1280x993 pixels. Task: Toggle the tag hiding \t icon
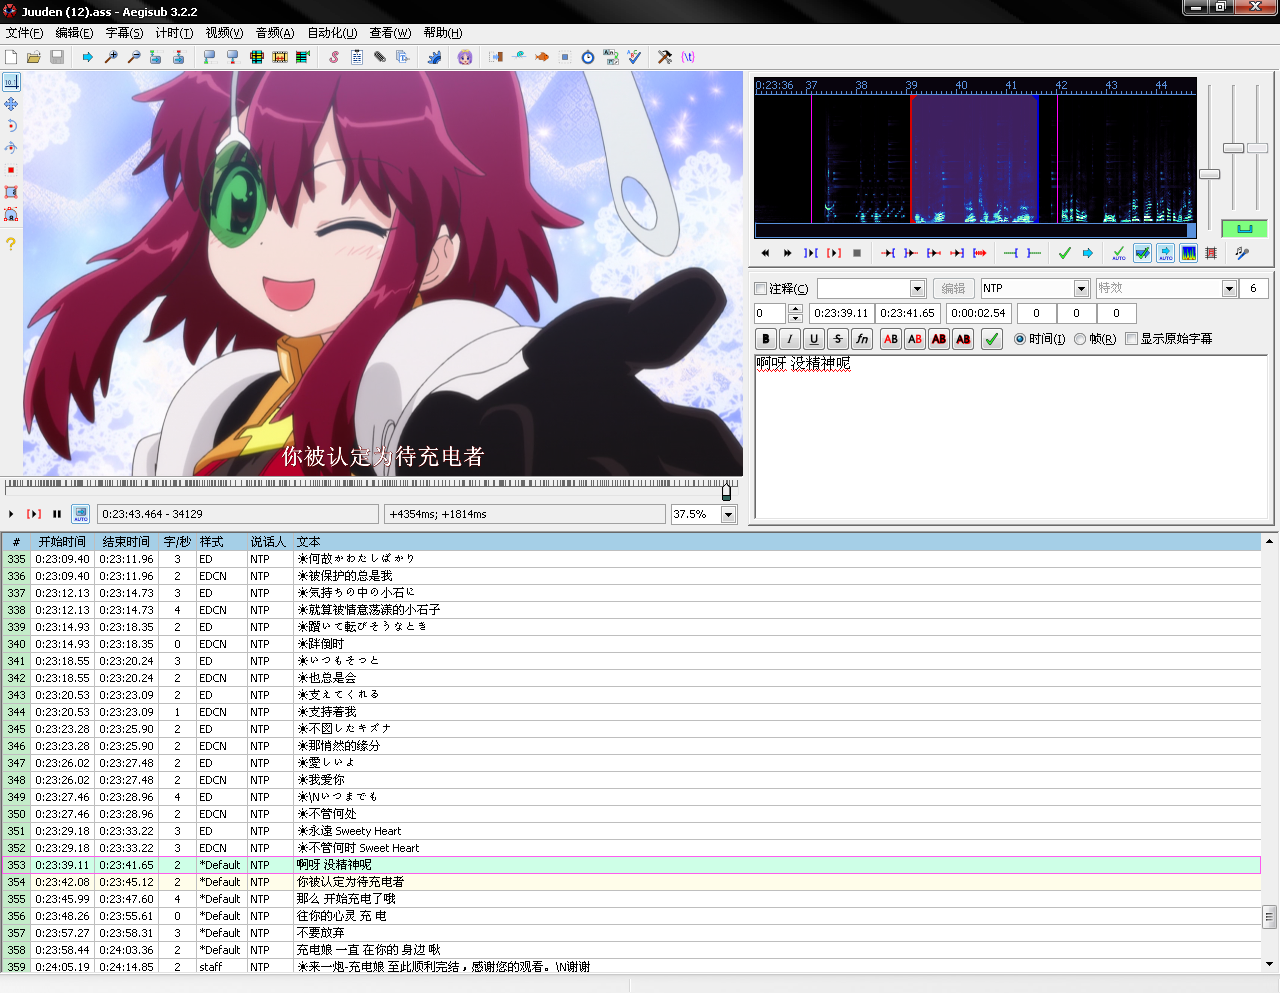coord(688,57)
